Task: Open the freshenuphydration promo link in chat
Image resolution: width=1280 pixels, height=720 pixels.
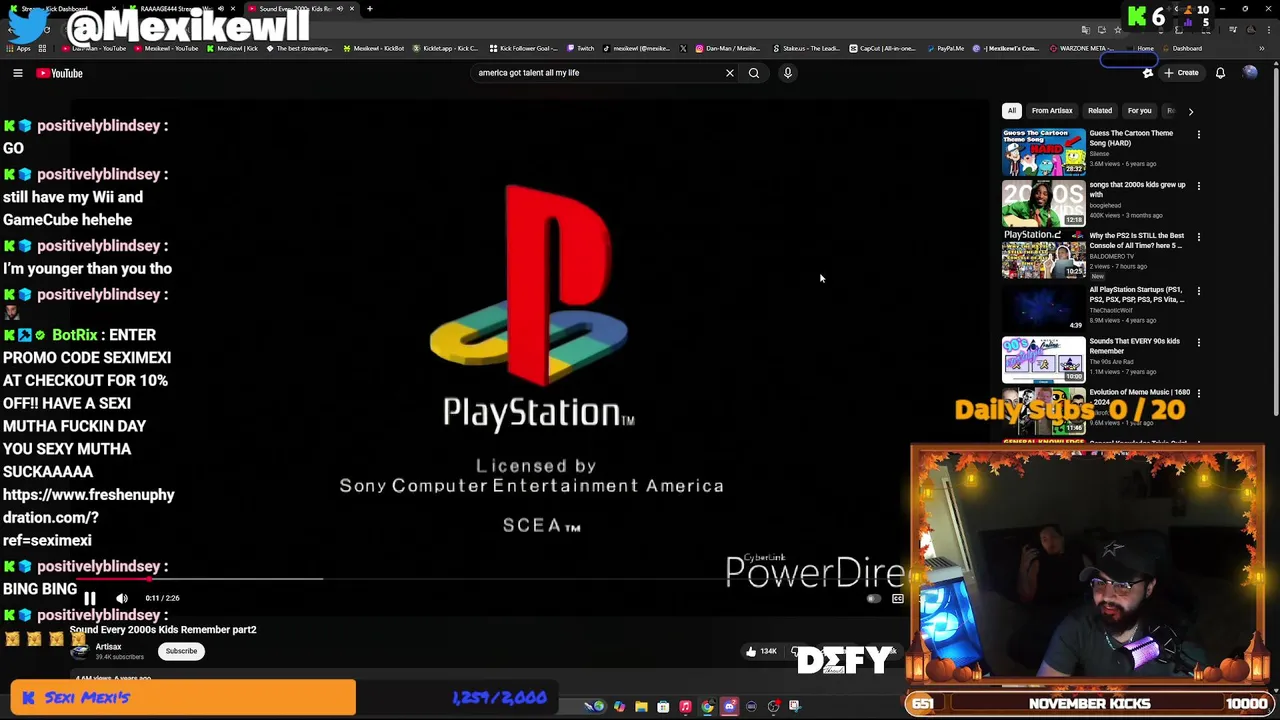Action: click(x=88, y=517)
